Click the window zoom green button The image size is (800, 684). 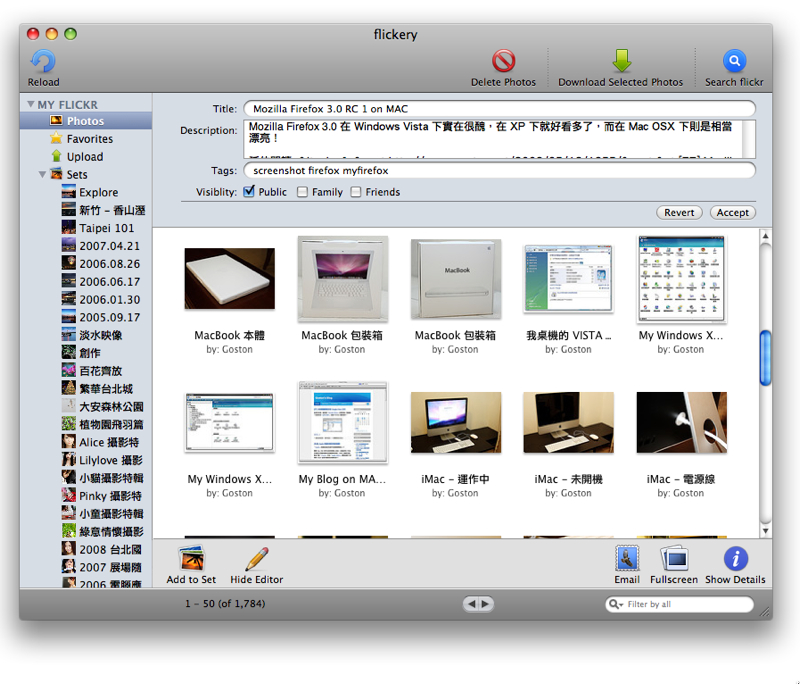[x=70, y=34]
